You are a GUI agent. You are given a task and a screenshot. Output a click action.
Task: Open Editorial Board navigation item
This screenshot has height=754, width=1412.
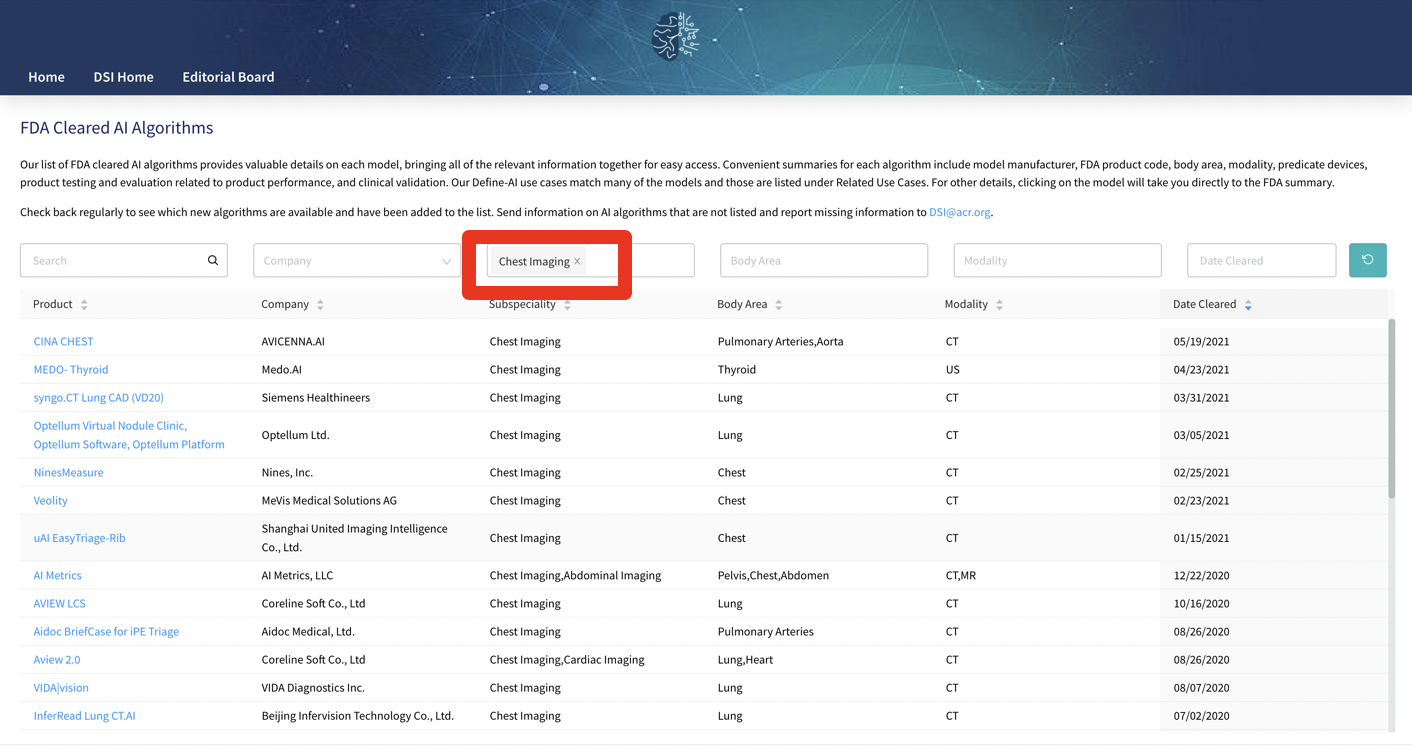(x=228, y=77)
